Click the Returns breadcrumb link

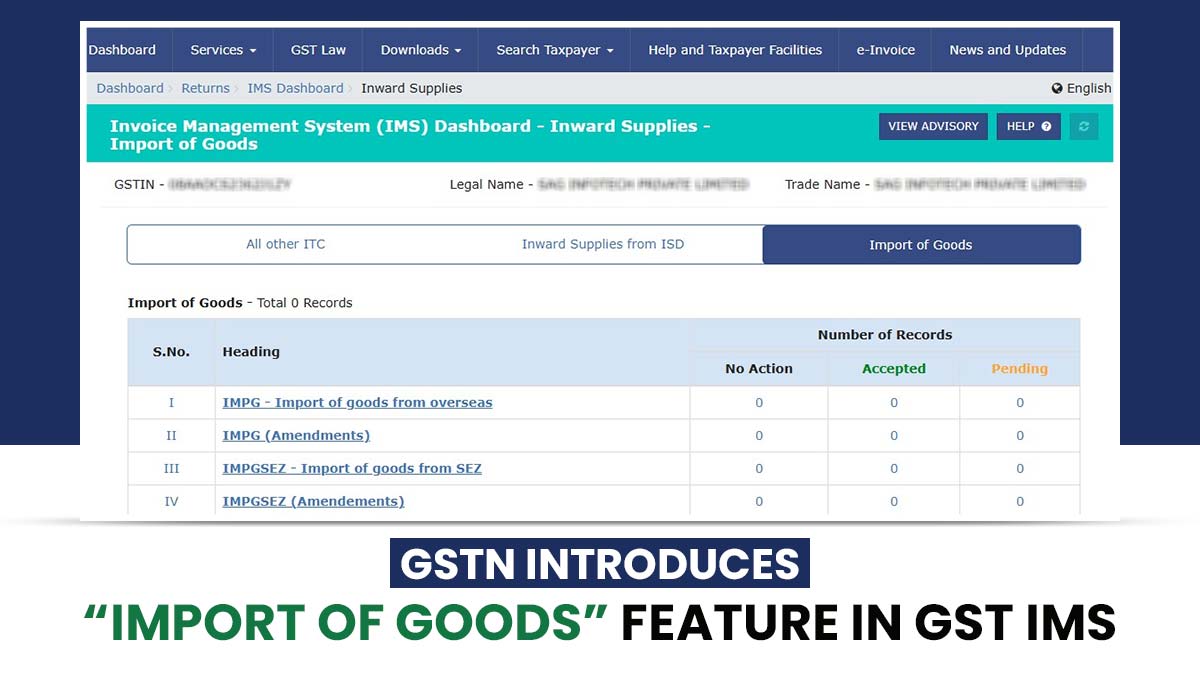pos(205,88)
